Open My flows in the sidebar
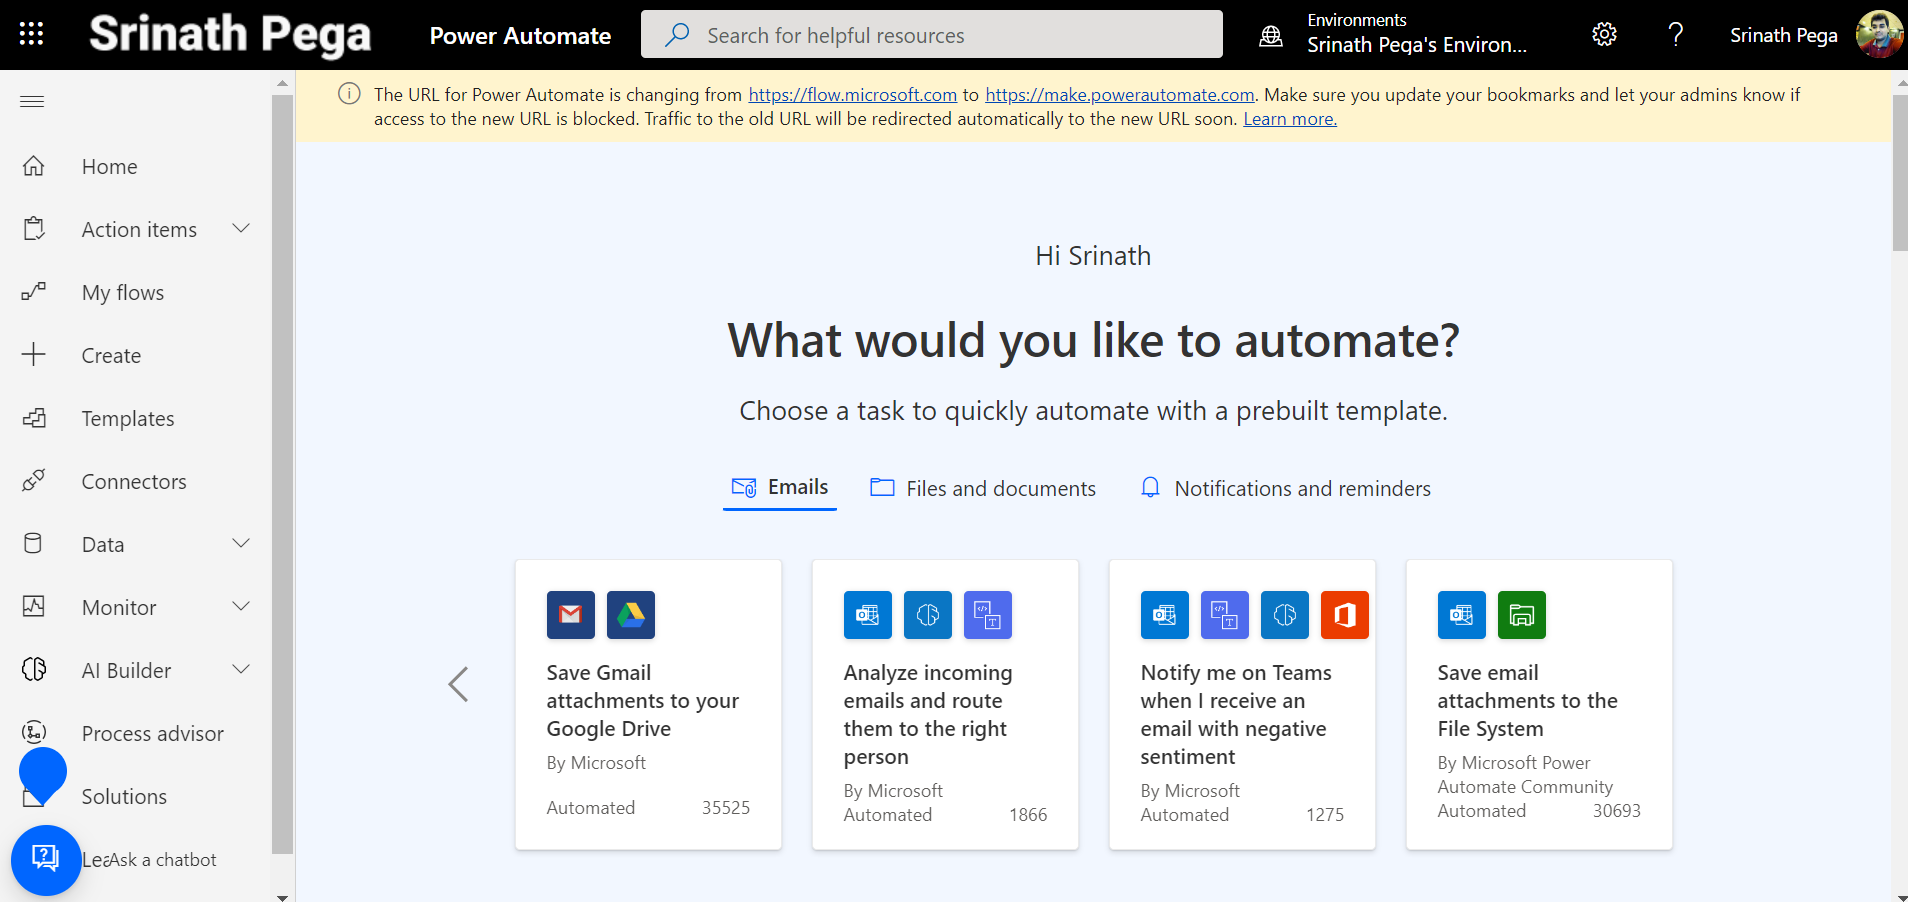Screen dimensions: 1908x902 point(123,293)
